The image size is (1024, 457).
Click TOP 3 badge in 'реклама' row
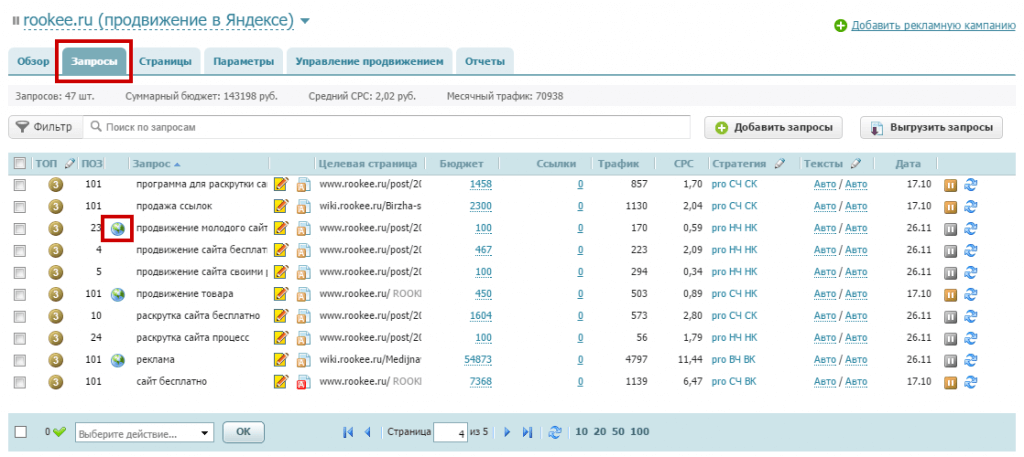point(56,359)
